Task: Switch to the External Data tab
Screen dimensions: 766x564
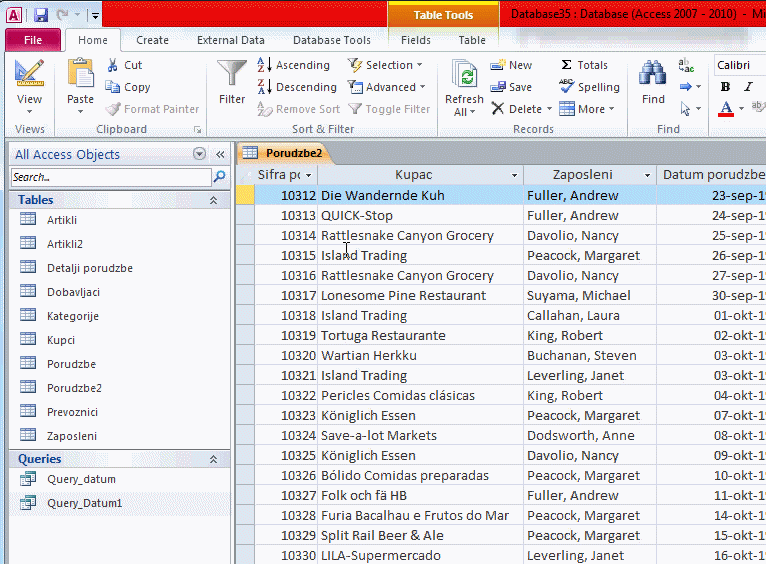Action: coord(230,41)
